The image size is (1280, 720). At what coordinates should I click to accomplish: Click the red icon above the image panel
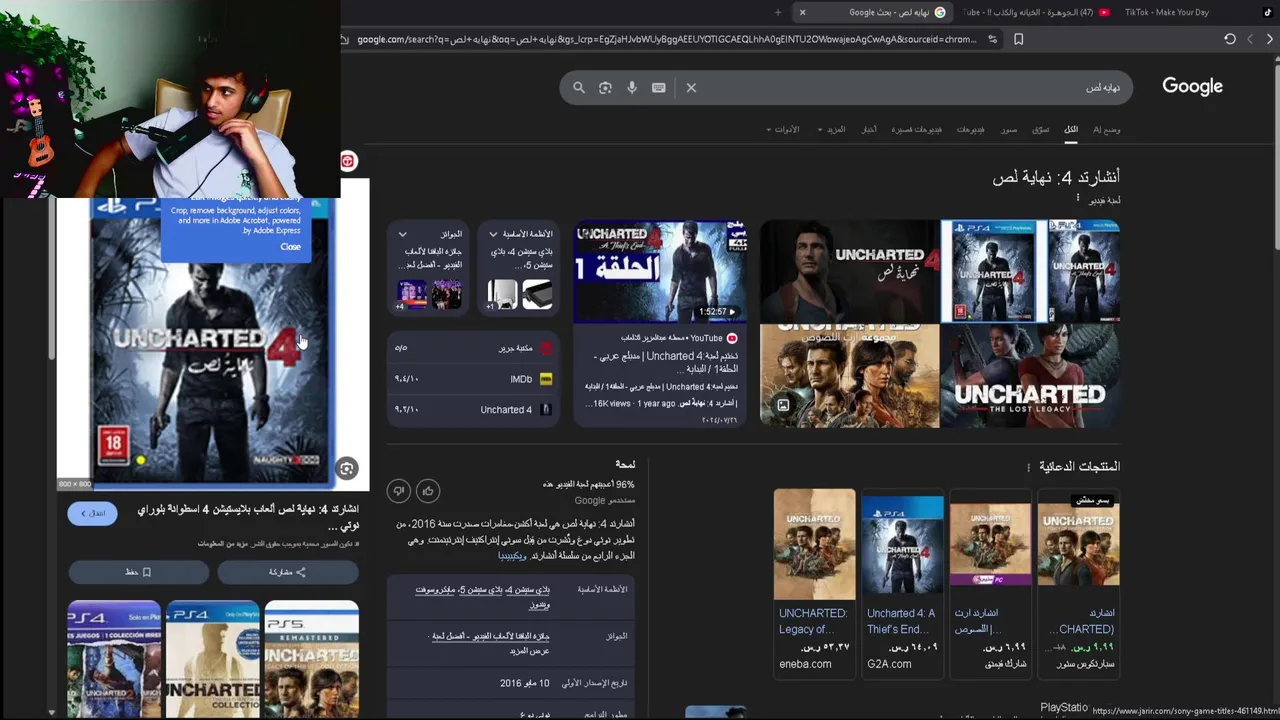347,161
